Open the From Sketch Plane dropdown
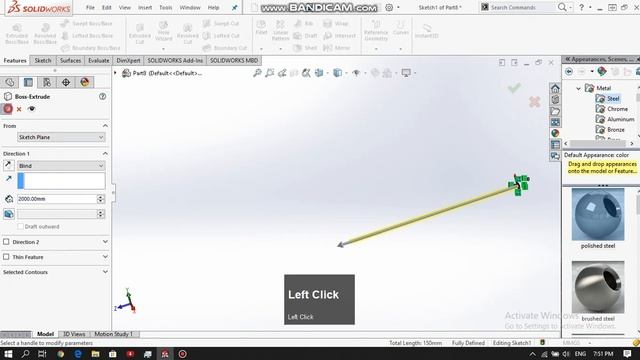 point(61,137)
